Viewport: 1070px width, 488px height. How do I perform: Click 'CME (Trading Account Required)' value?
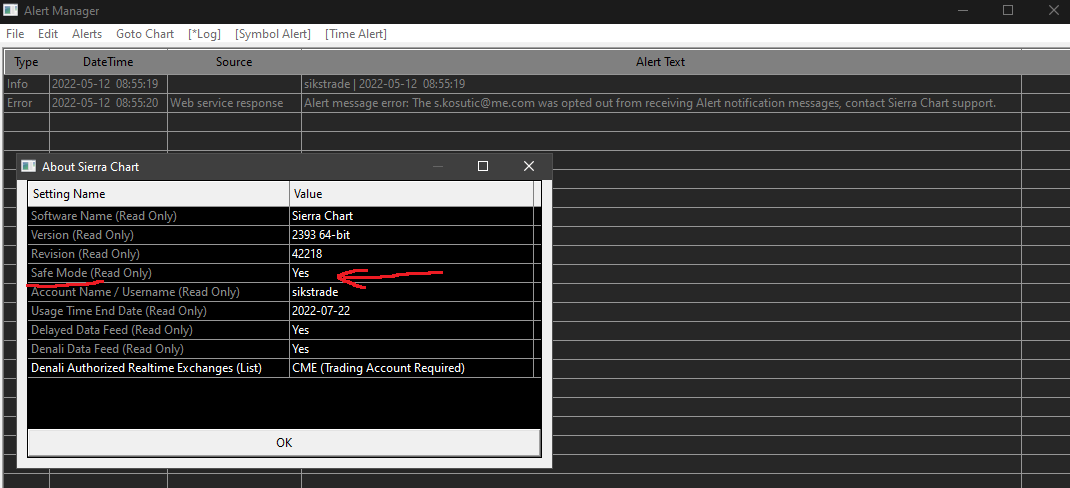click(x=411, y=368)
